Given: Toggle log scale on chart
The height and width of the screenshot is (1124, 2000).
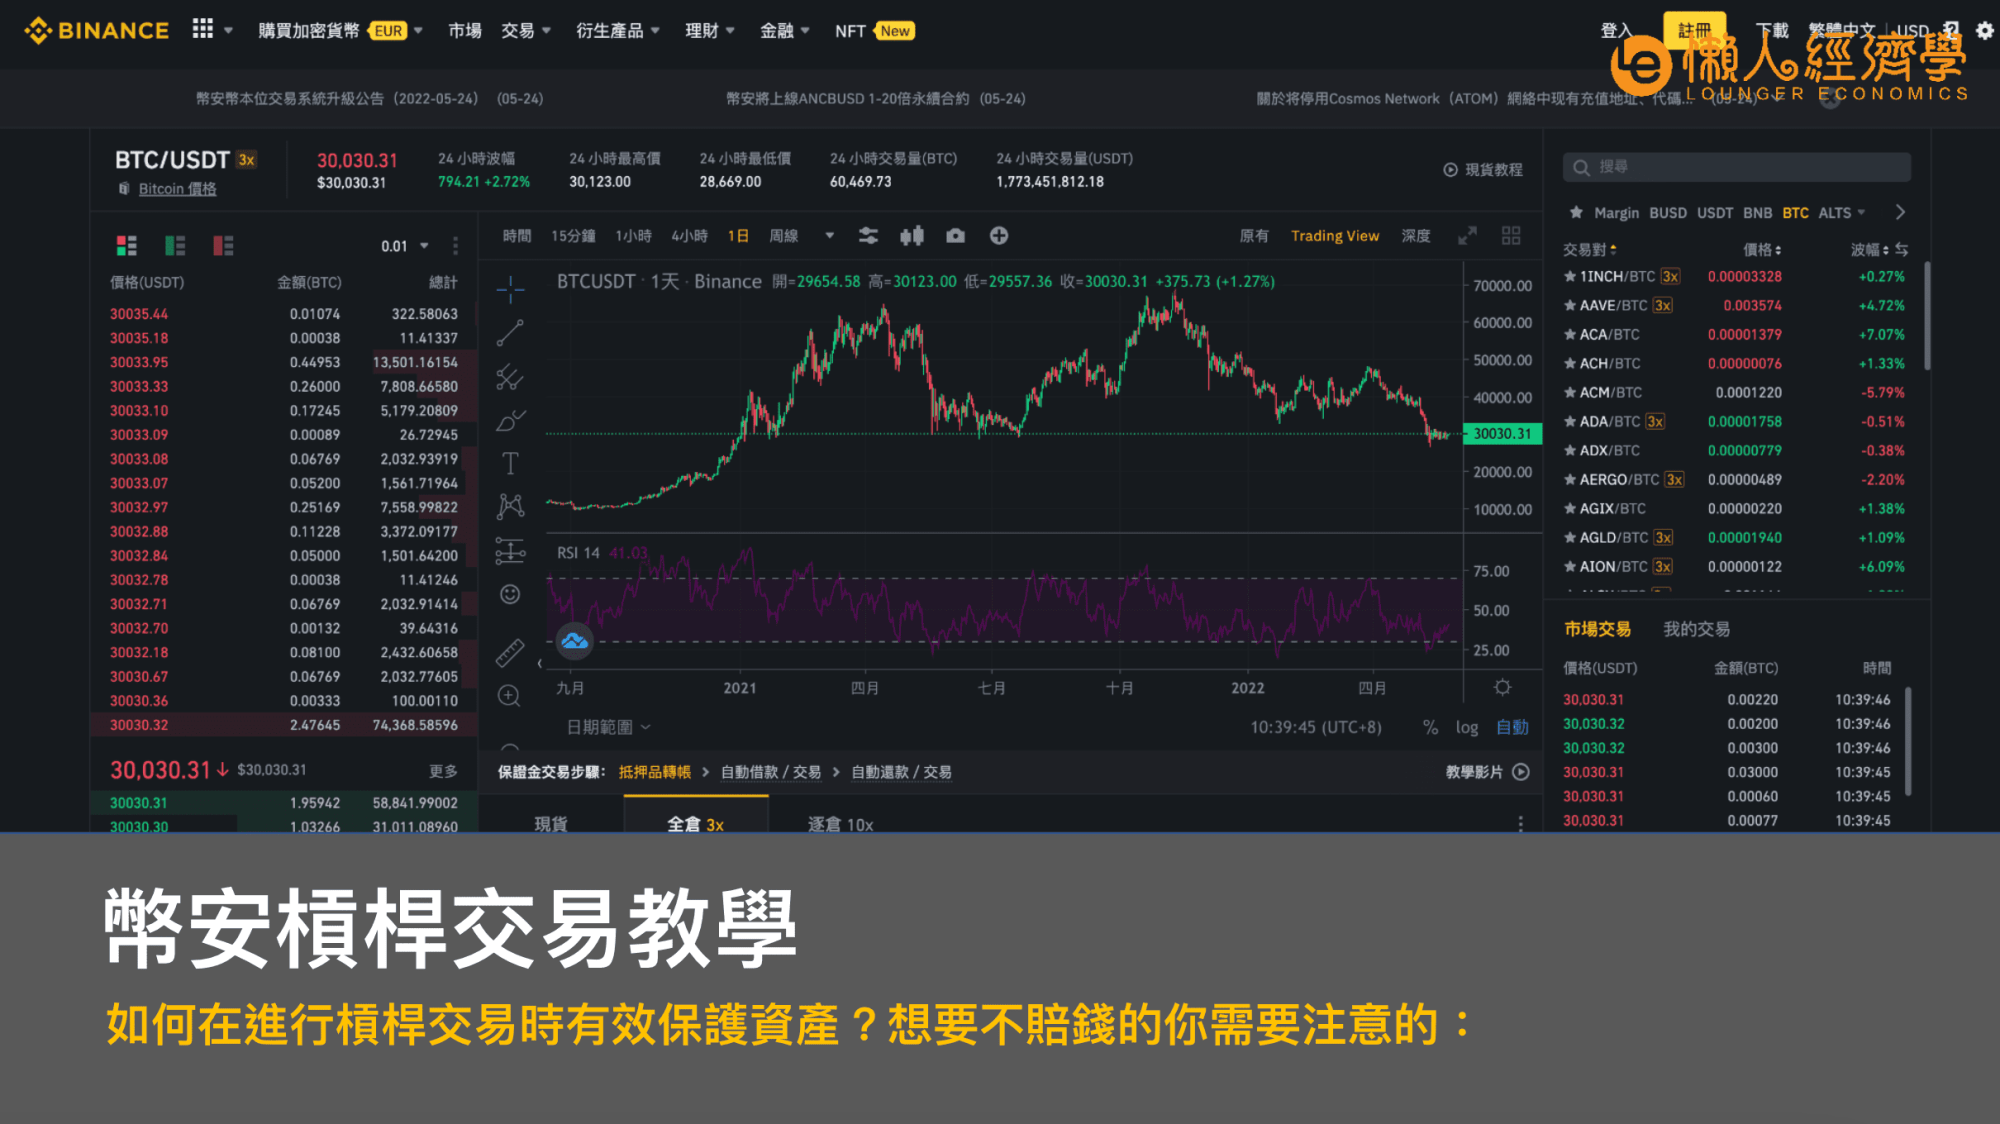Looking at the screenshot, I should click(x=1467, y=727).
